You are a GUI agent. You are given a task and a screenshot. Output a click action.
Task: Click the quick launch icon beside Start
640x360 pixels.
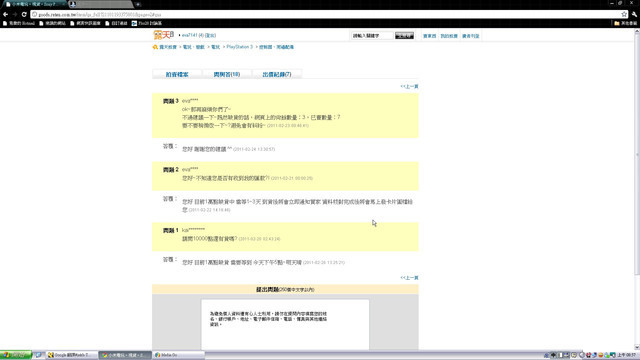point(38,355)
